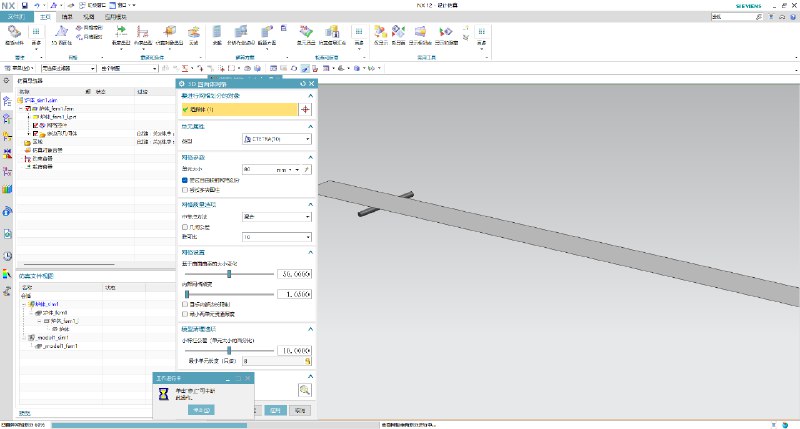This screenshot has width=800, height=429.
Task: Click the red crosshair select body icon
Action: coord(305,109)
